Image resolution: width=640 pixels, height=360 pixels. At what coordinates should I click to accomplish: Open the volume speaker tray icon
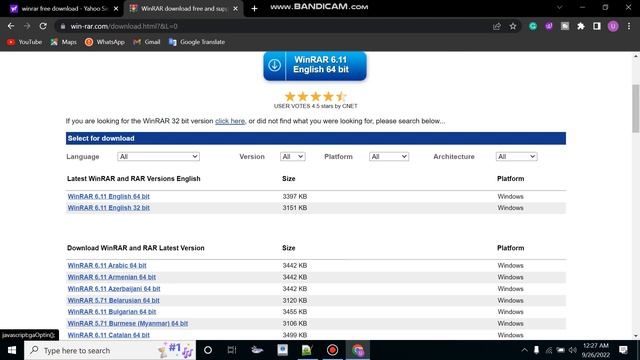click(573, 350)
